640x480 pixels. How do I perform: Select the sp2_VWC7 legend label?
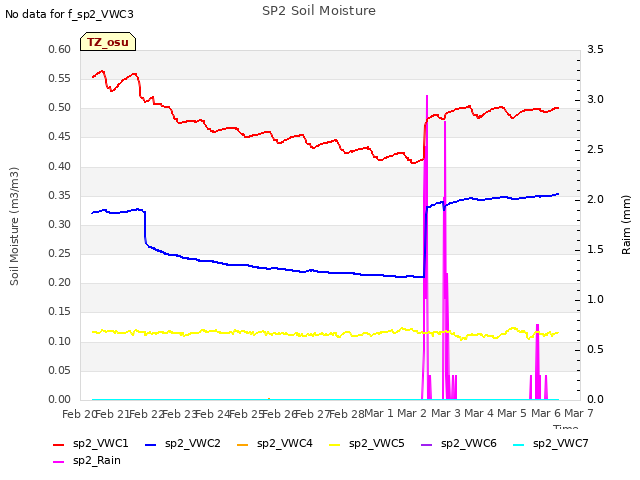coord(560,444)
